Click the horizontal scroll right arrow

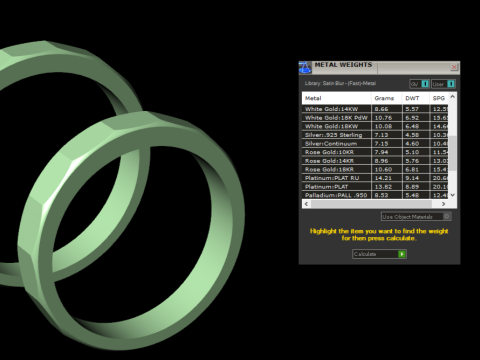pos(443,204)
